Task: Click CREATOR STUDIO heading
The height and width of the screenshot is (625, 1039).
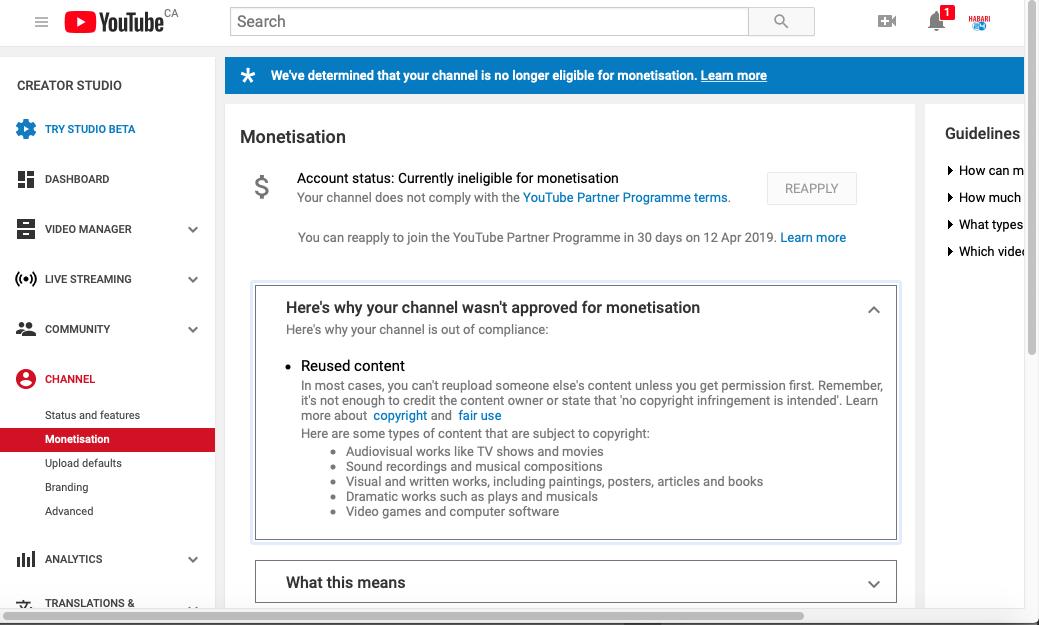Action: tap(69, 85)
